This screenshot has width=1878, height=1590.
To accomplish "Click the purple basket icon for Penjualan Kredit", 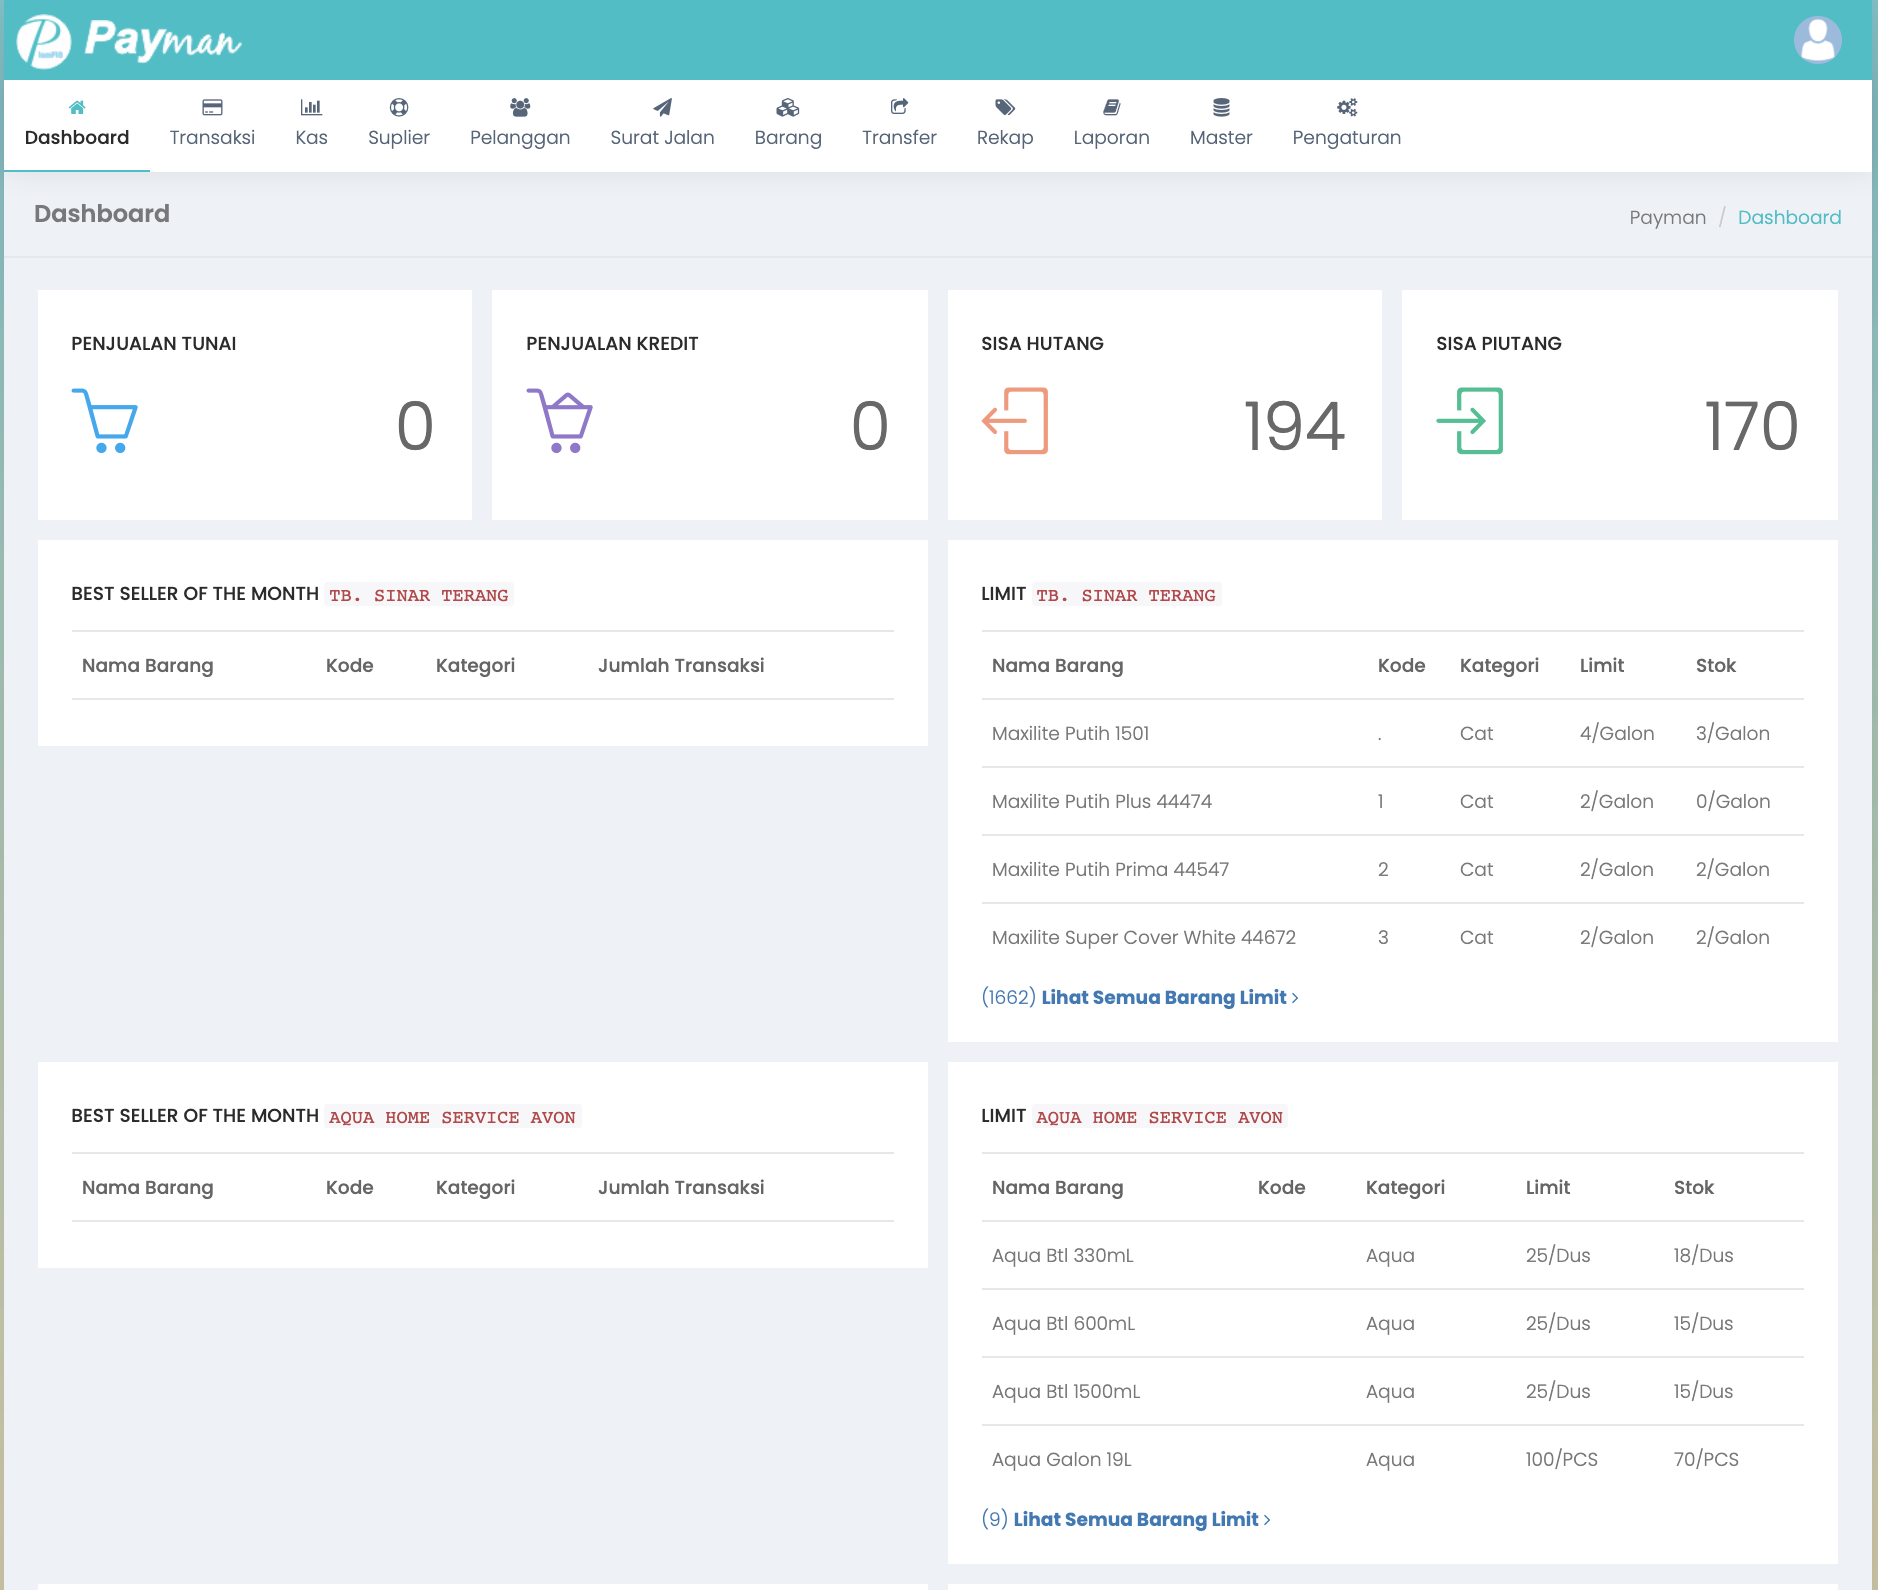I will point(560,421).
